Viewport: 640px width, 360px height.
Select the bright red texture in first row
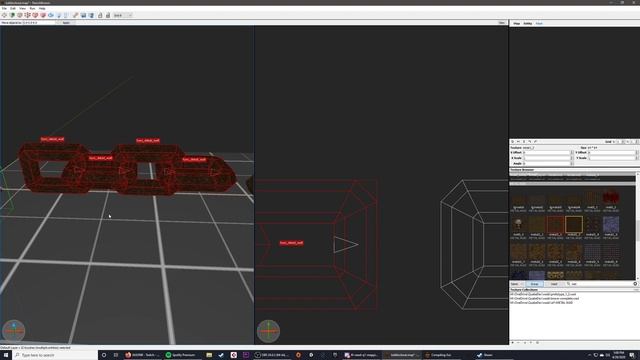click(x=611, y=197)
